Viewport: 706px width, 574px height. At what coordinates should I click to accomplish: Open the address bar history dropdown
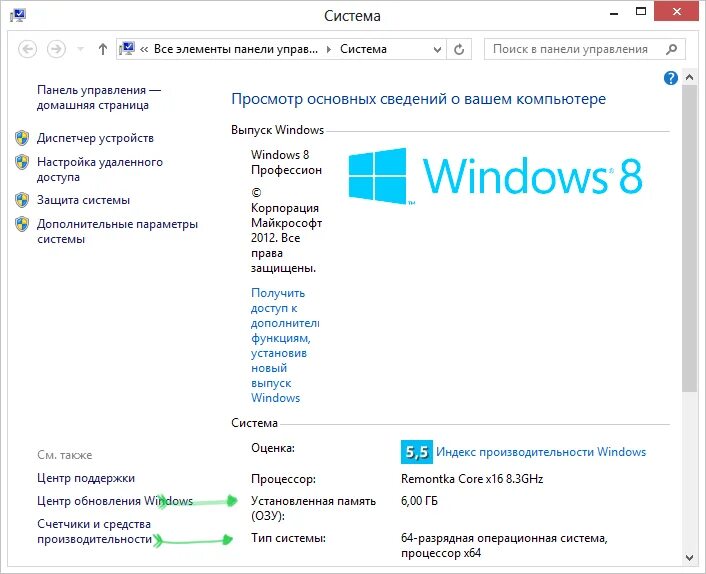(x=437, y=49)
